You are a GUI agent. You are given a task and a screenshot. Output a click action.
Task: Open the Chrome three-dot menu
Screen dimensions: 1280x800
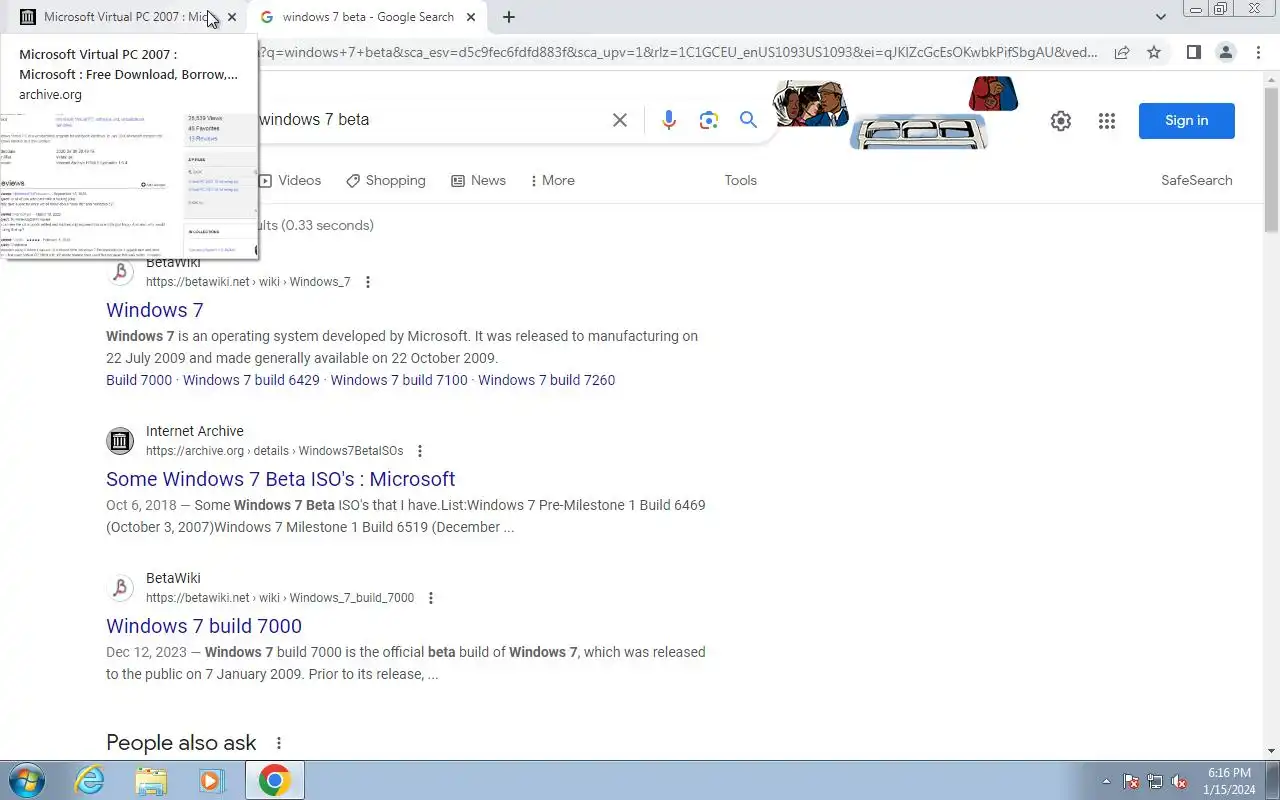point(1258,52)
